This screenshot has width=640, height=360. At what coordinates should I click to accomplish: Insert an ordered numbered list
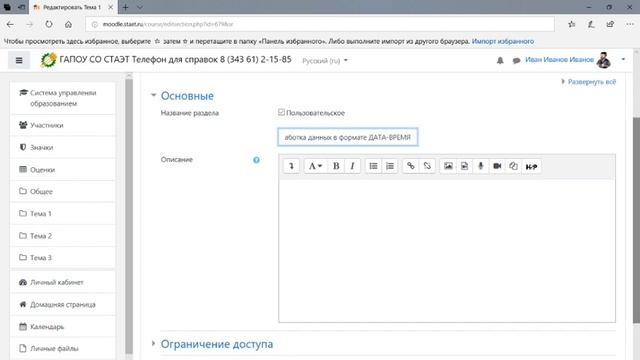pyautogui.click(x=390, y=166)
